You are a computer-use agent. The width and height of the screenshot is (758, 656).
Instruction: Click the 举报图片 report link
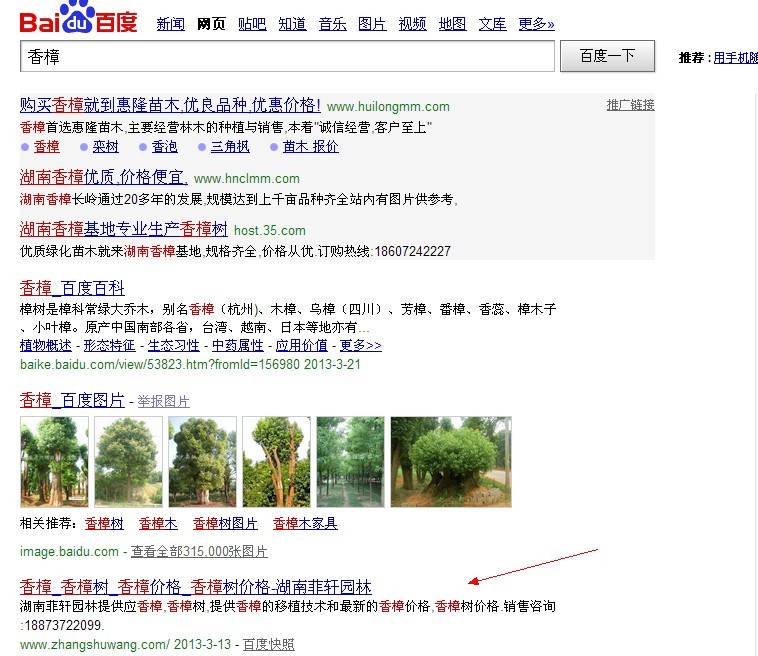pos(164,401)
